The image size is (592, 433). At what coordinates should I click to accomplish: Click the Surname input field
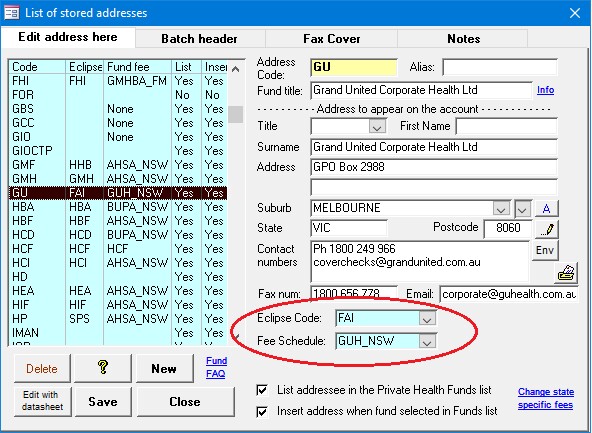[x=434, y=147]
